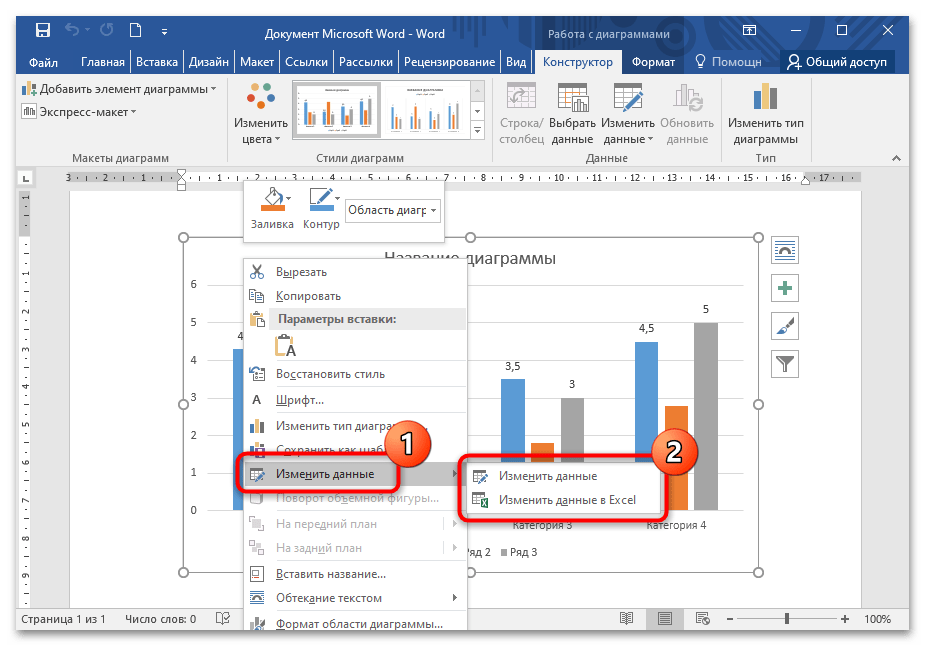Open the Экспресс-макет dropdown

point(79,112)
